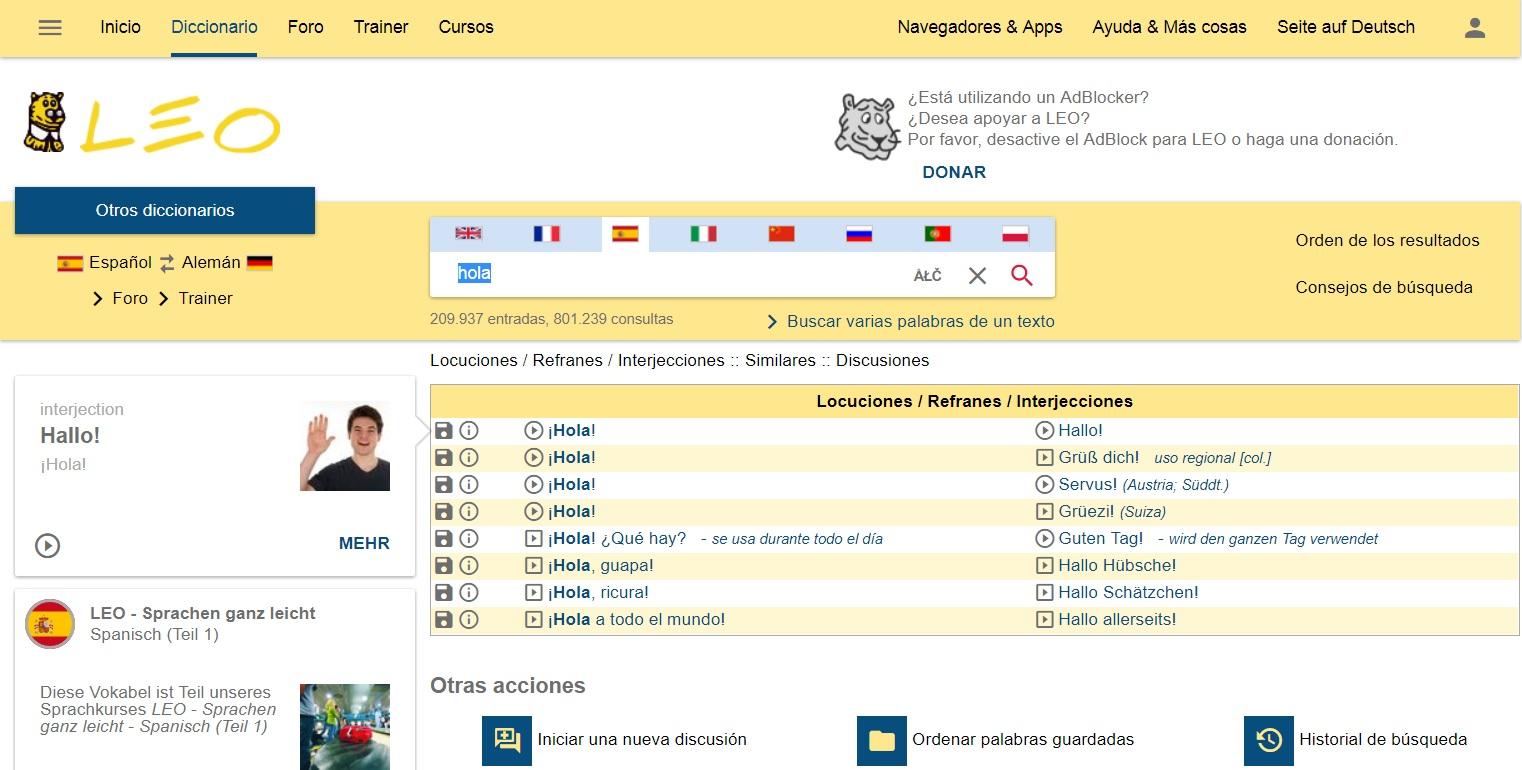Select the Chinese flag dictionary
Screen dimensions: 1522x770
tap(781, 233)
